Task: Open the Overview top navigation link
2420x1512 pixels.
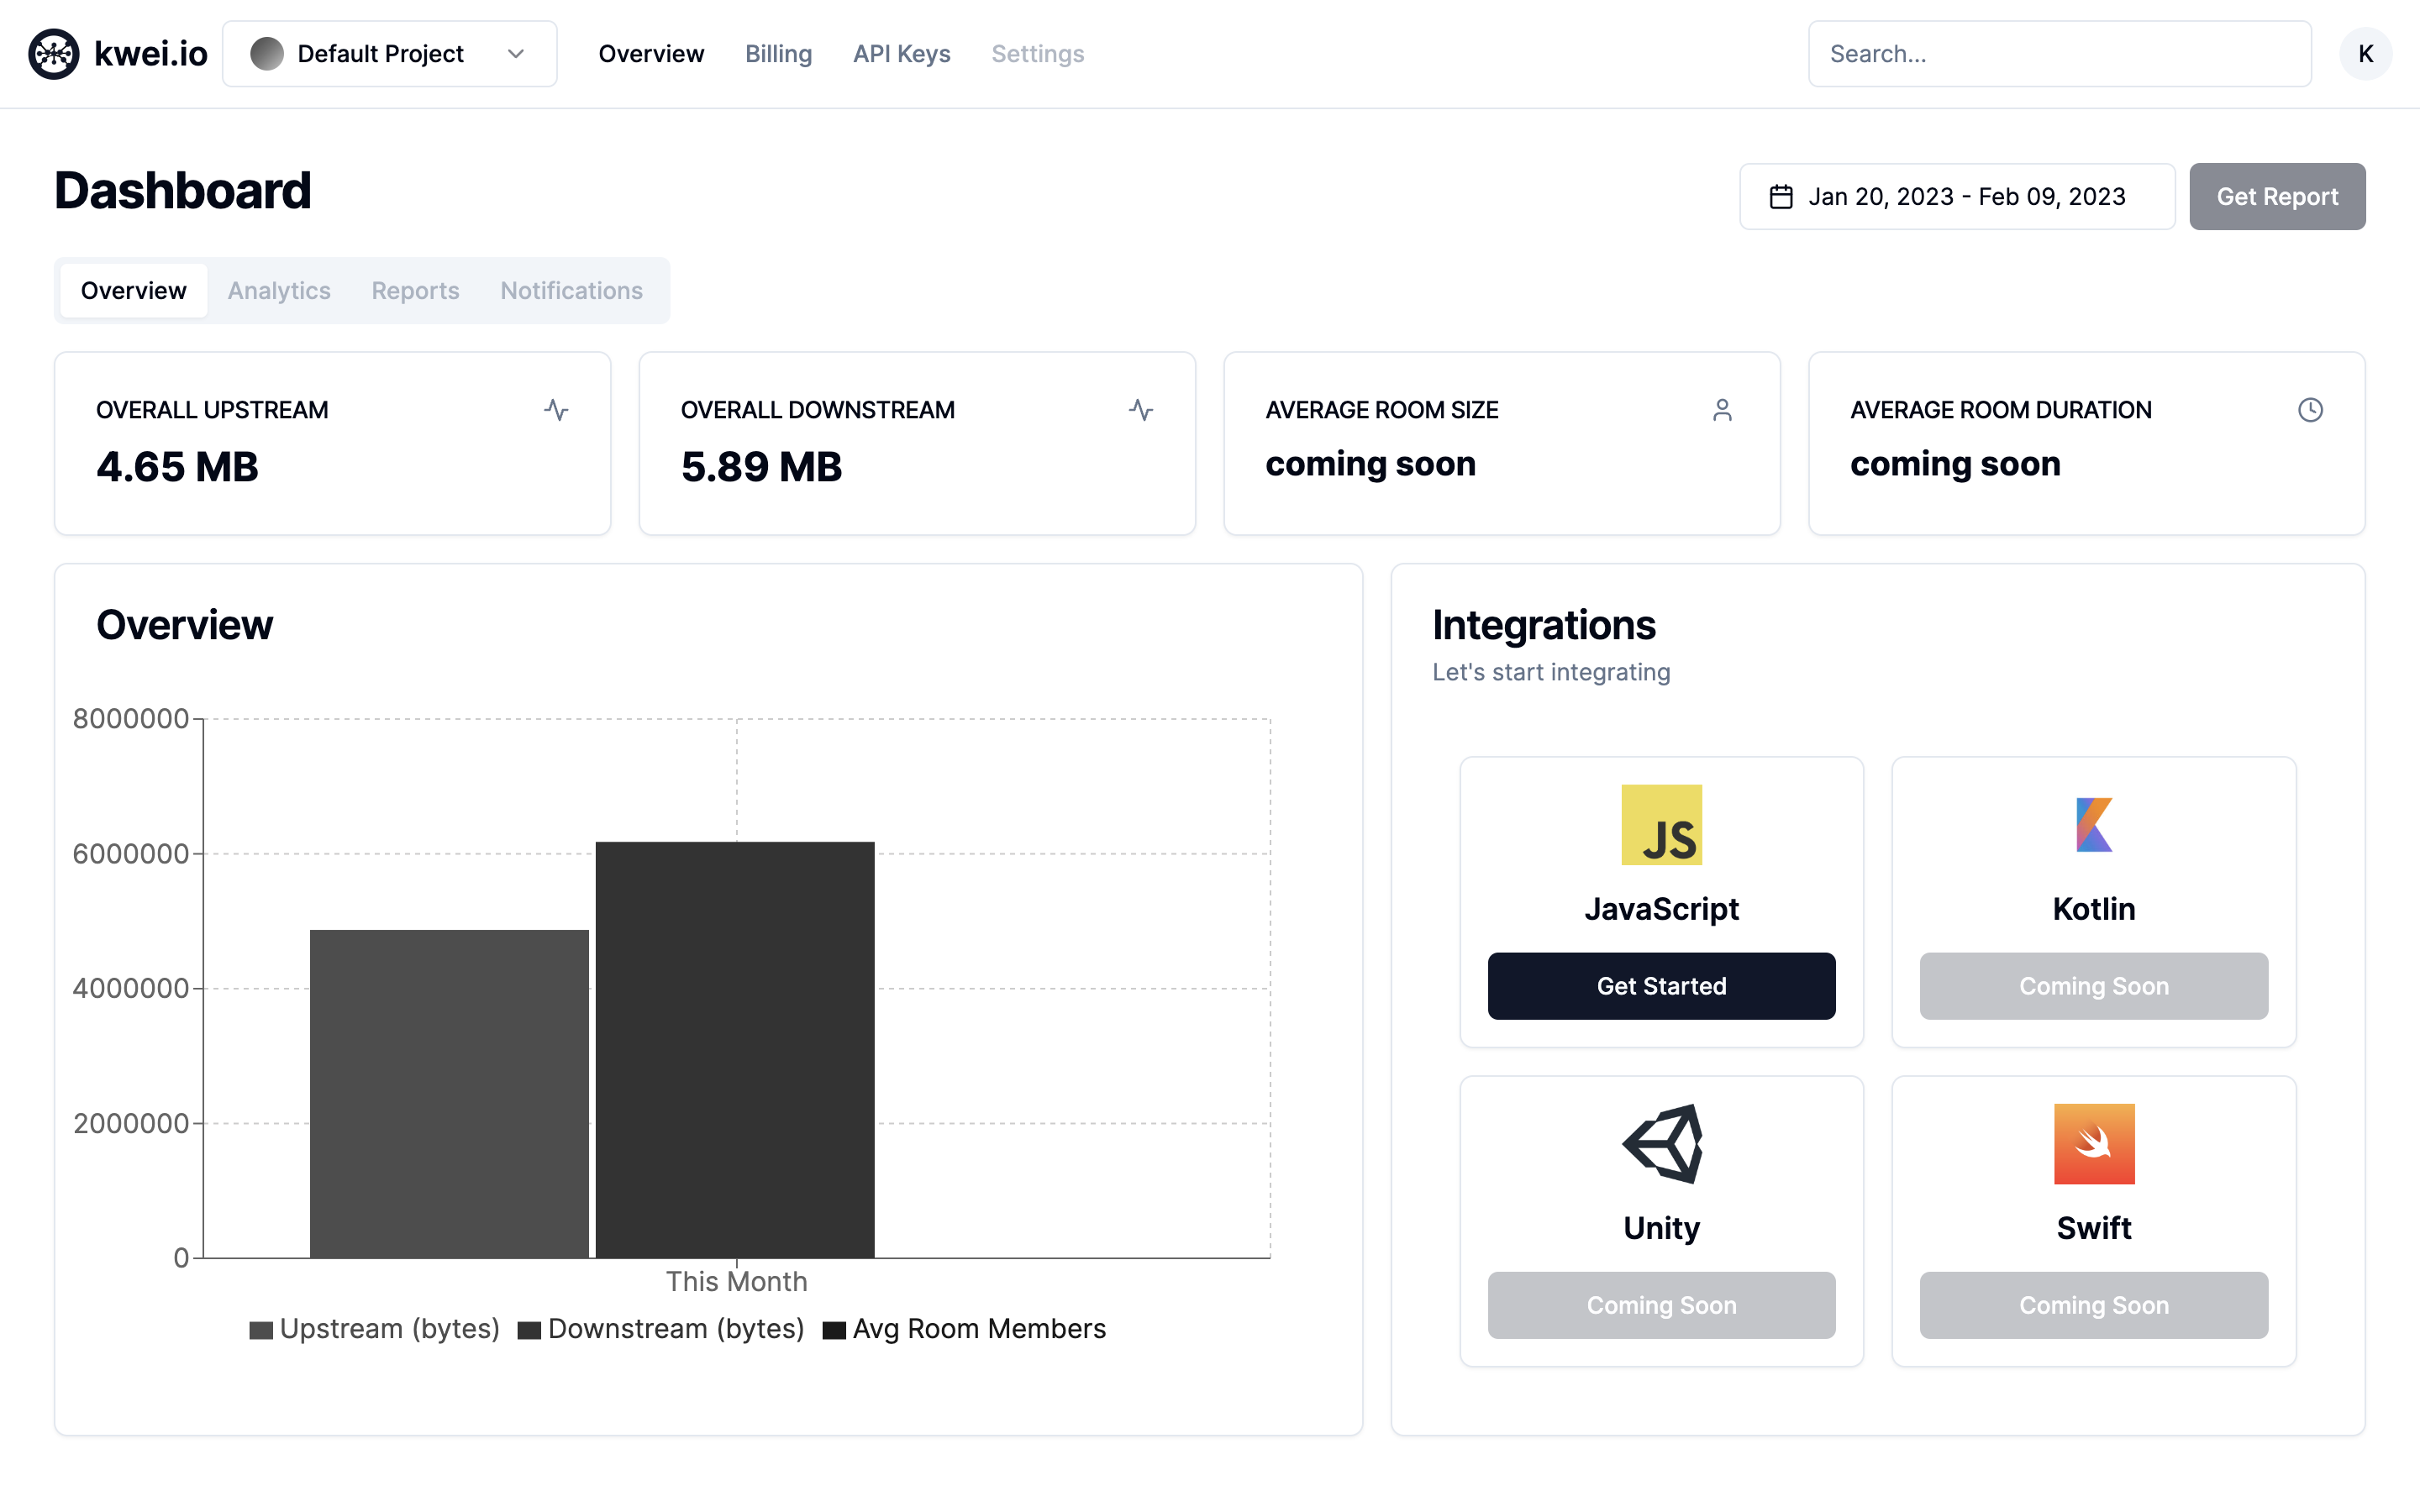Action: click(x=651, y=54)
